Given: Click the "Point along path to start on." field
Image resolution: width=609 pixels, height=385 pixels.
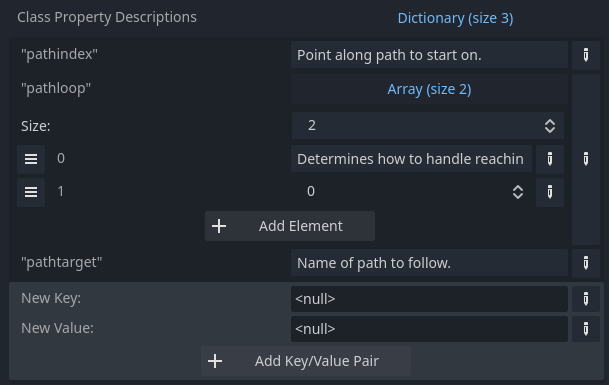Looking at the screenshot, I should click(x=429, y=55).
